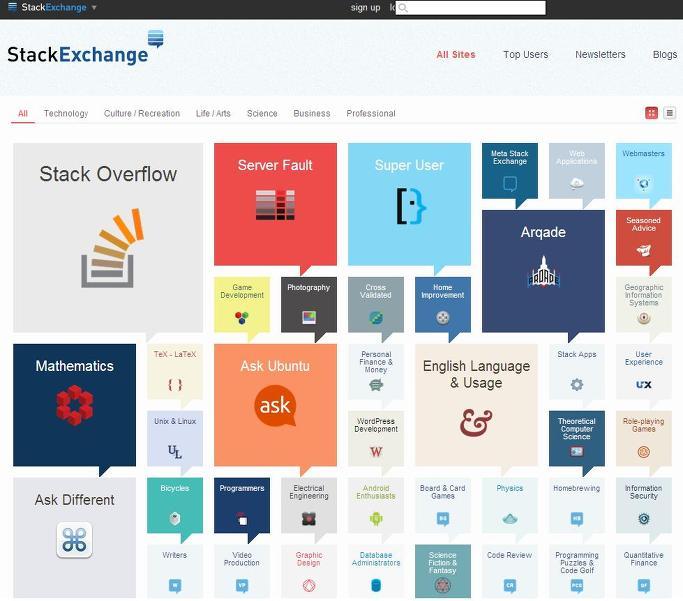Screen dimensions: 683x601
Task: Open the Super User tile
Action: 409,204
